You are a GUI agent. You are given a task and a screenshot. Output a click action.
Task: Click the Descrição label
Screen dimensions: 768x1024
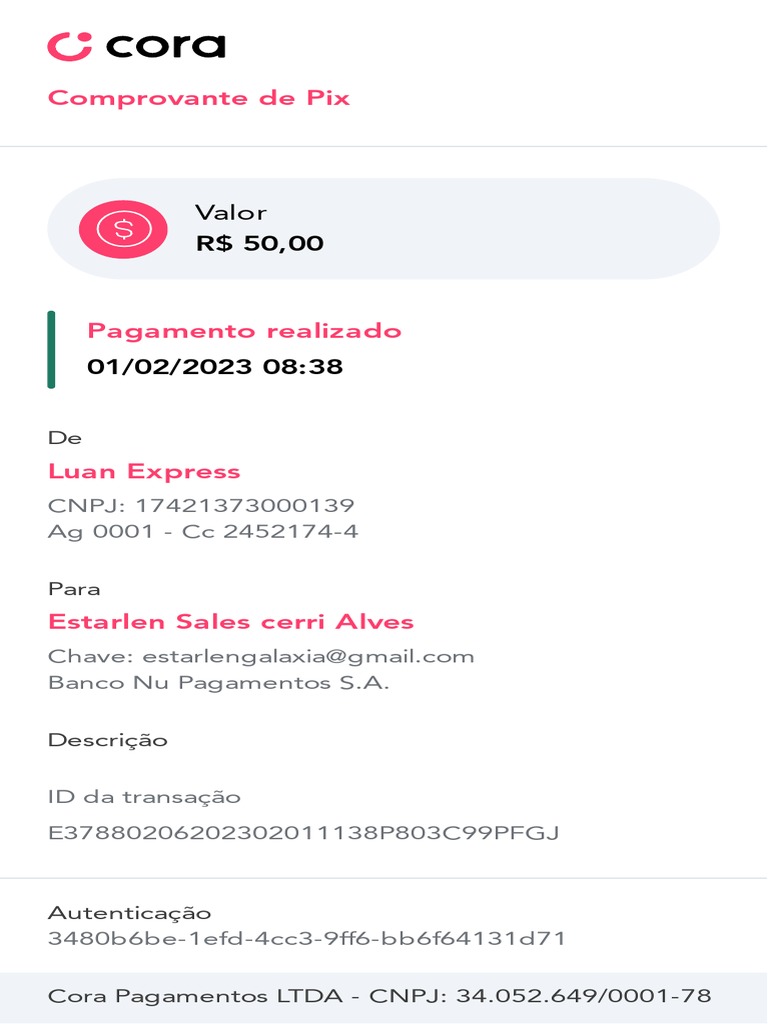(108, 741)
